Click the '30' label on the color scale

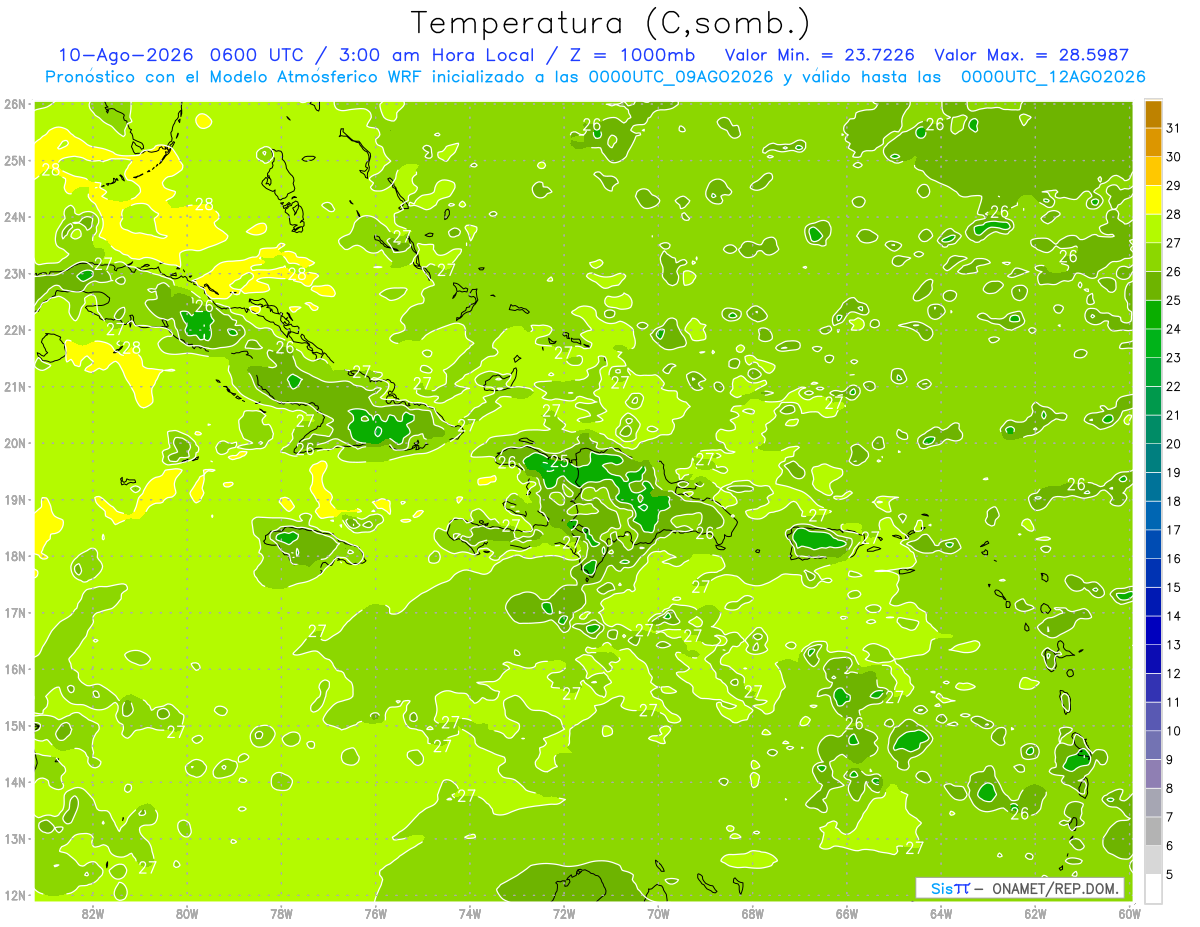coord(1174,157)
